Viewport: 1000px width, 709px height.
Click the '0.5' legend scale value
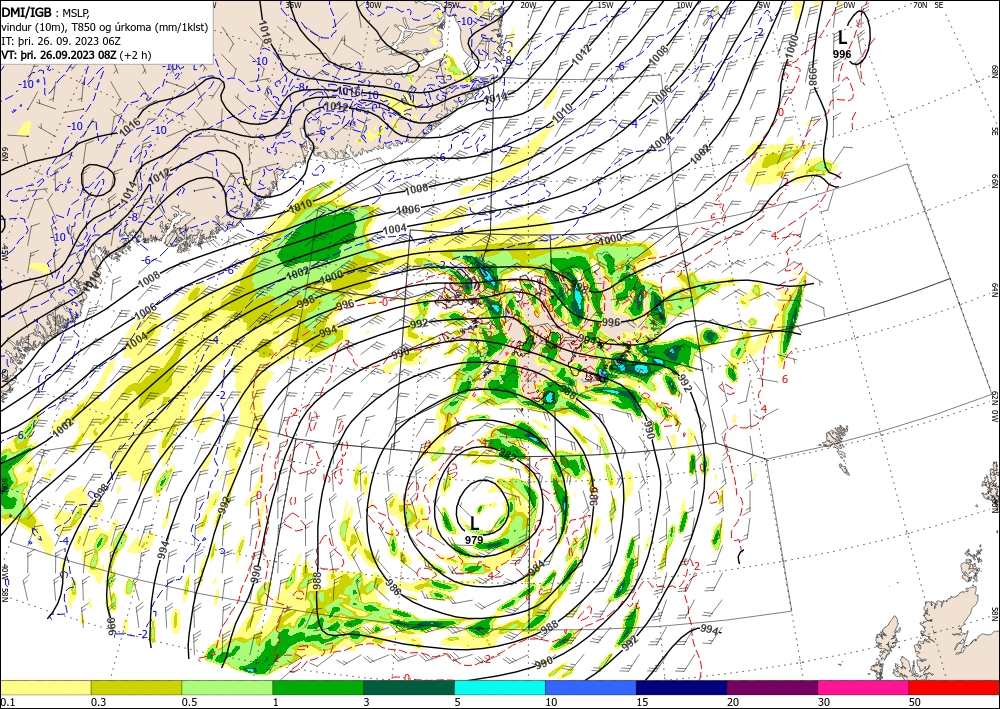click(189, 702)
